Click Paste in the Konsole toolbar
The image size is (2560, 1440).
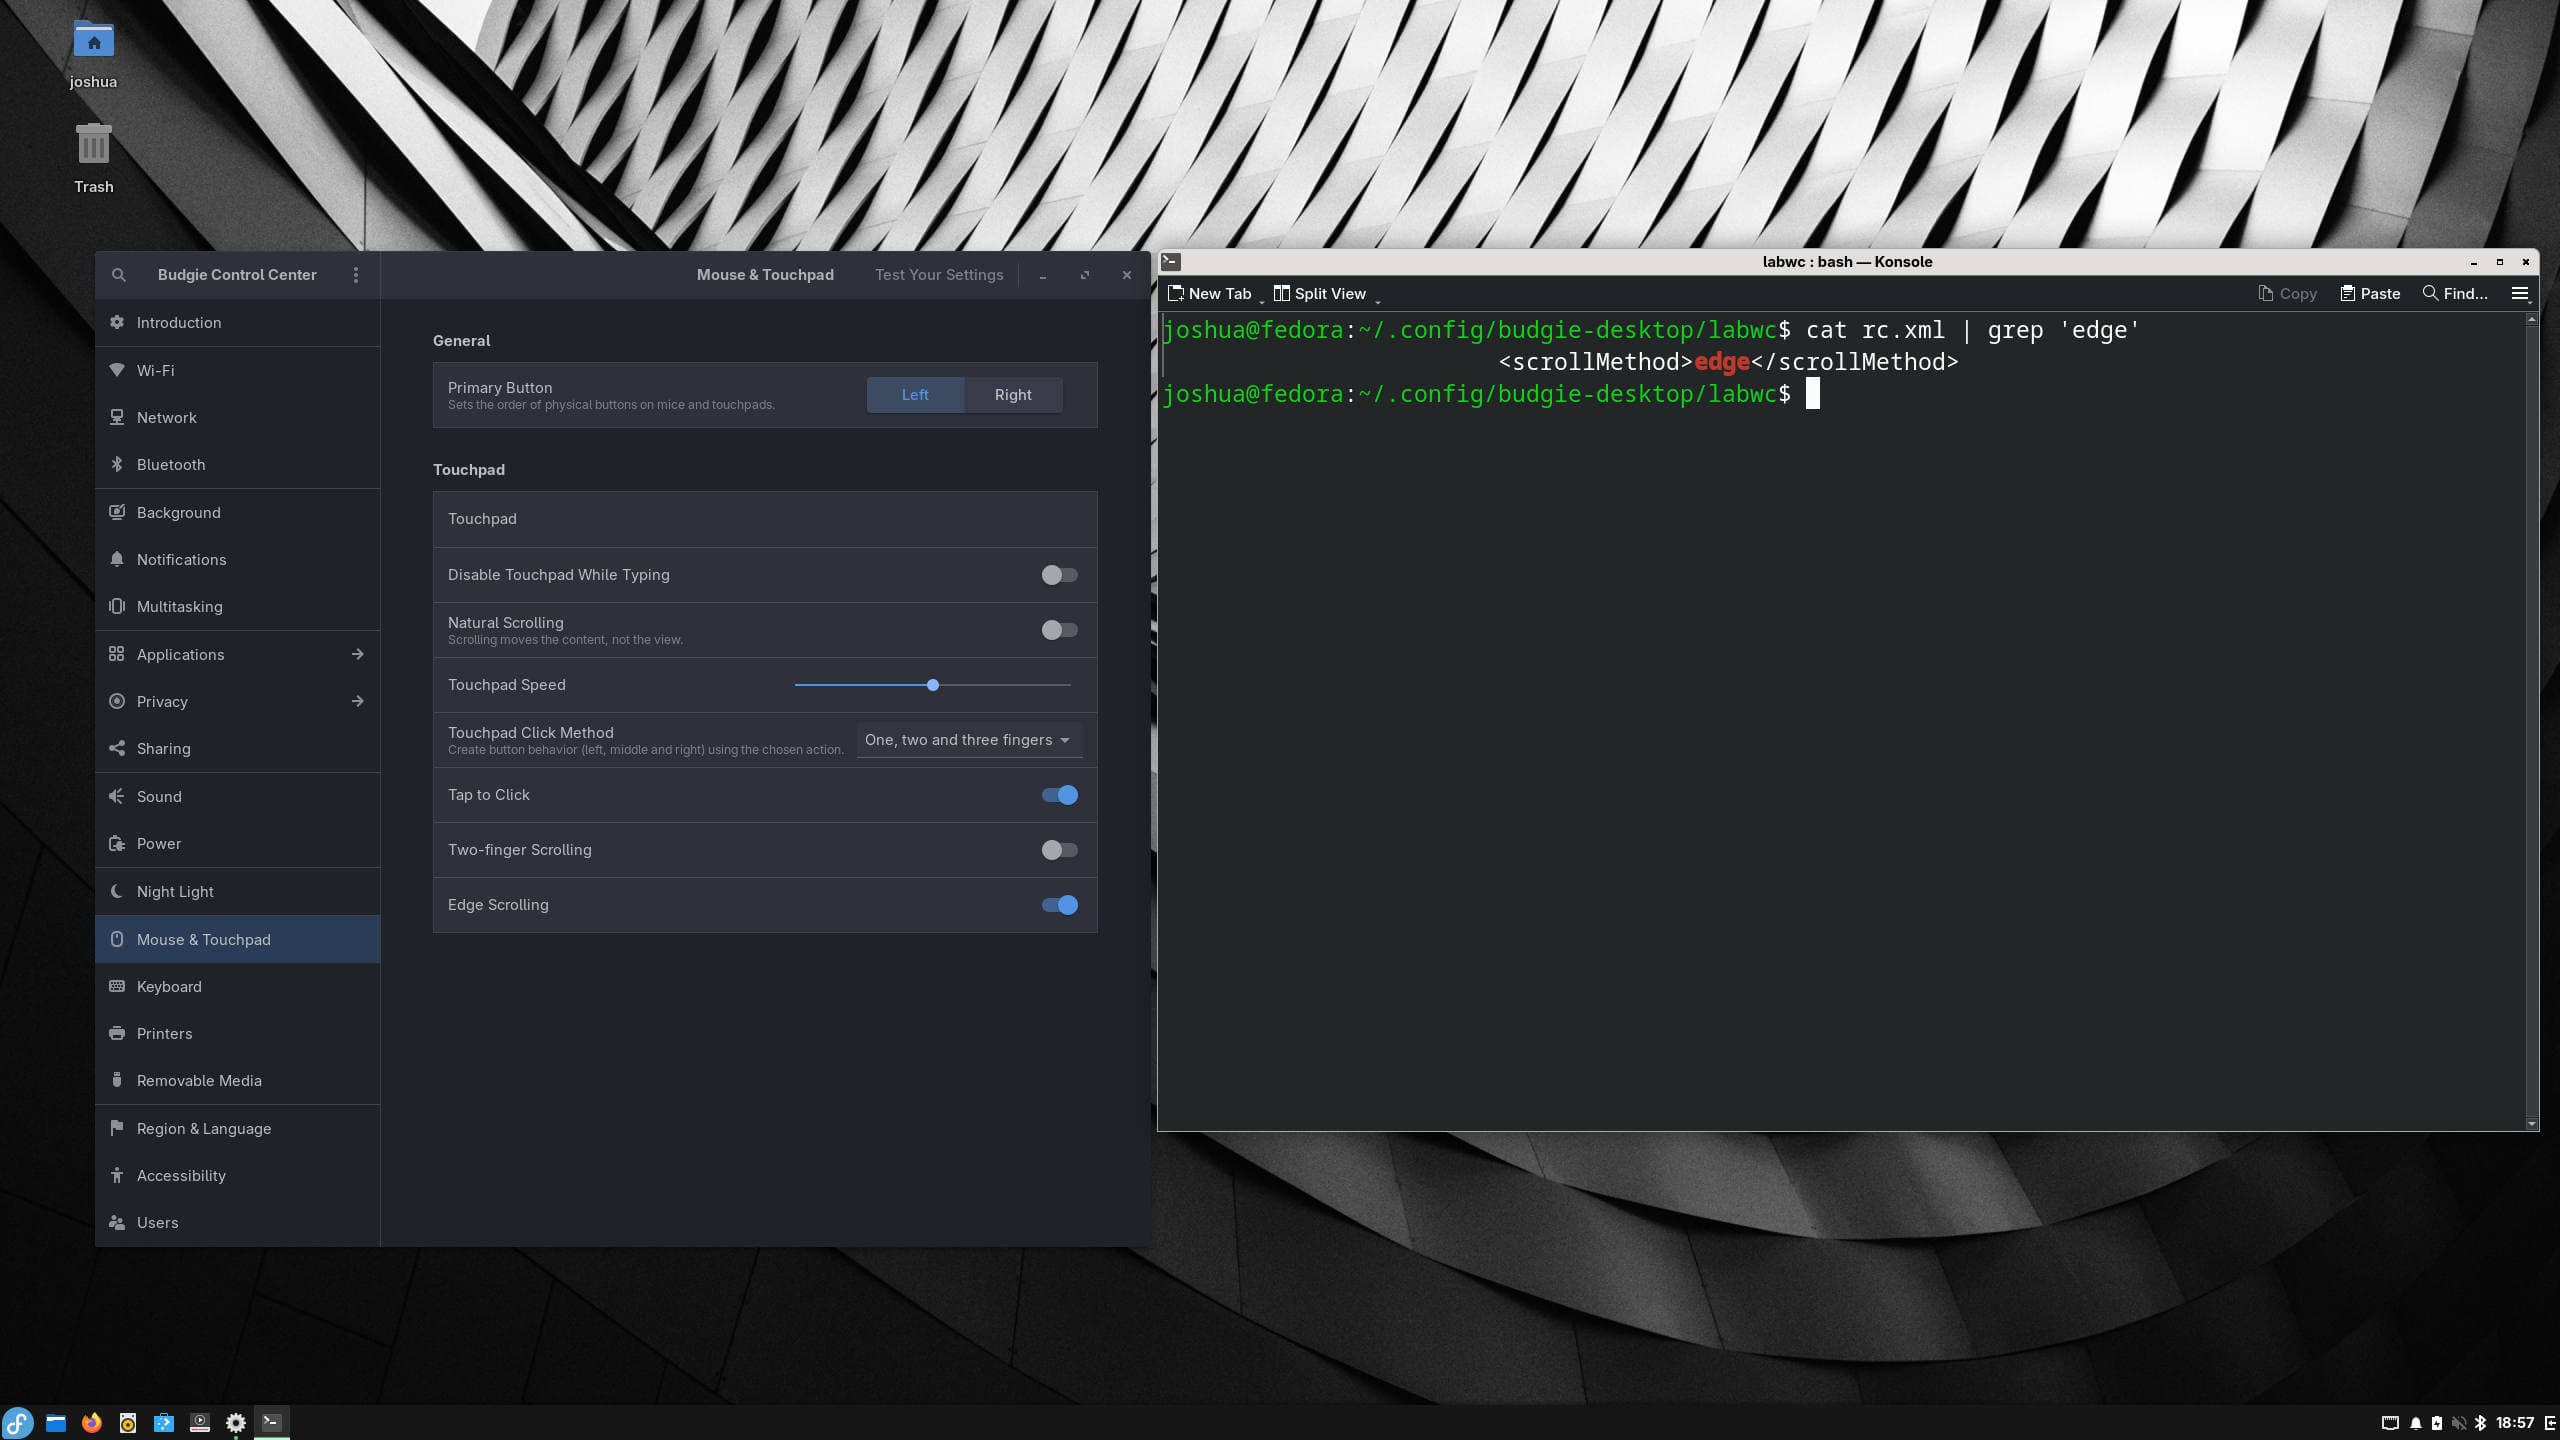[2369, 293]
